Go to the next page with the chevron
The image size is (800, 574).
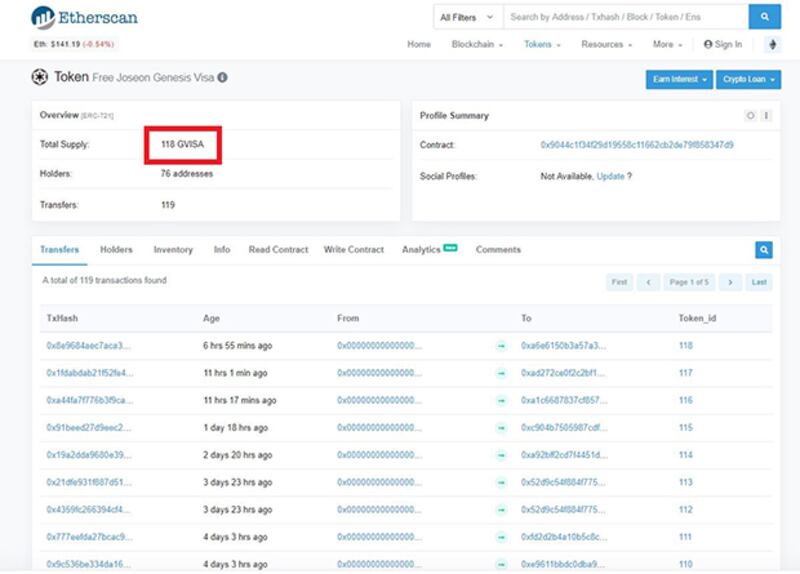[730, 282]
